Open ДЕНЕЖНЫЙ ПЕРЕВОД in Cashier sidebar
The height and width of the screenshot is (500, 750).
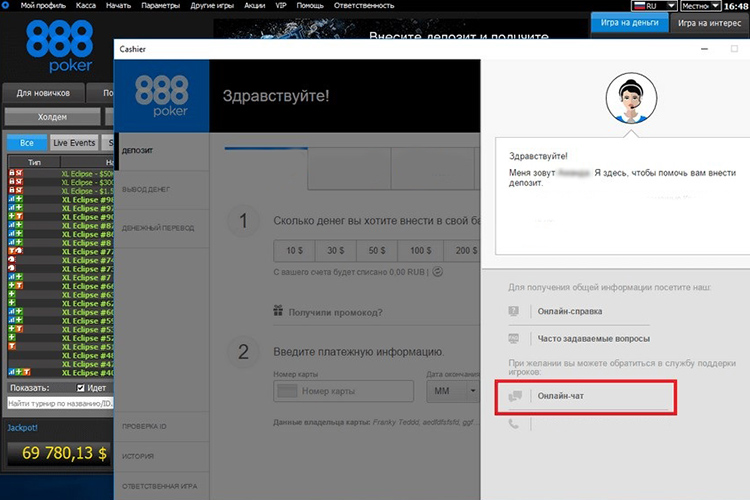[162, 228]
